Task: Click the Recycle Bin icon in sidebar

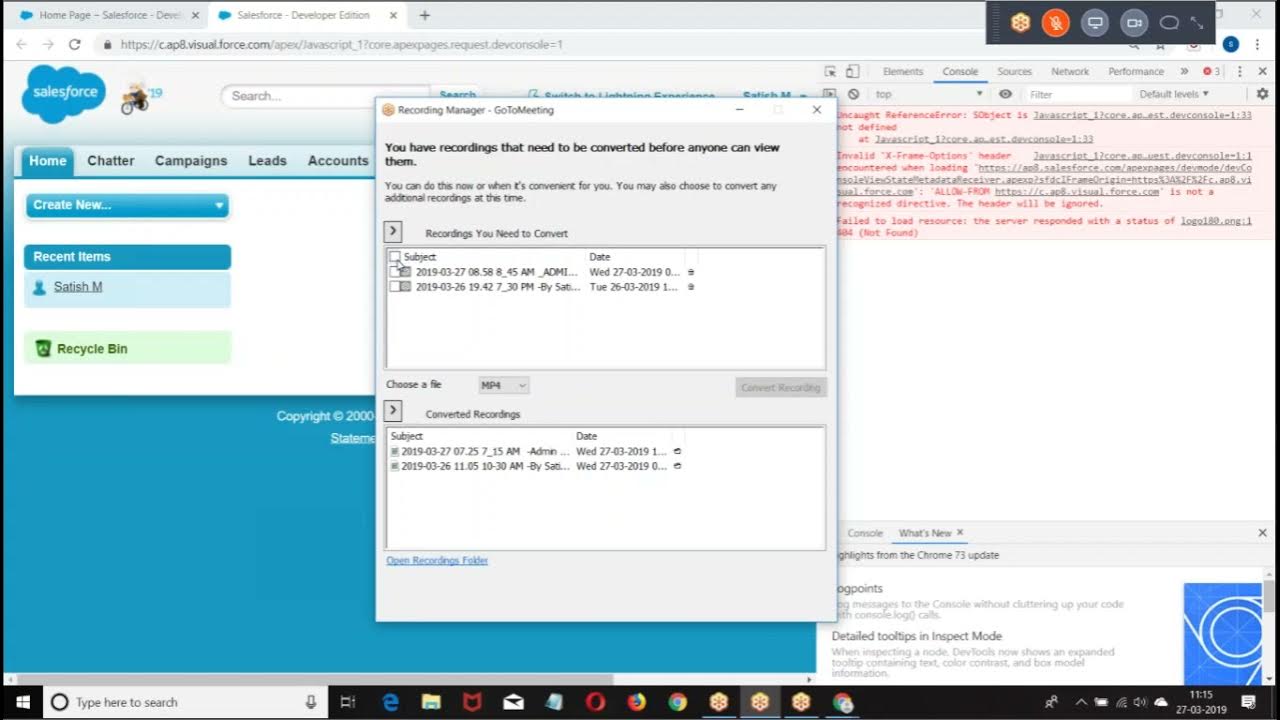Action: point(43,349)
